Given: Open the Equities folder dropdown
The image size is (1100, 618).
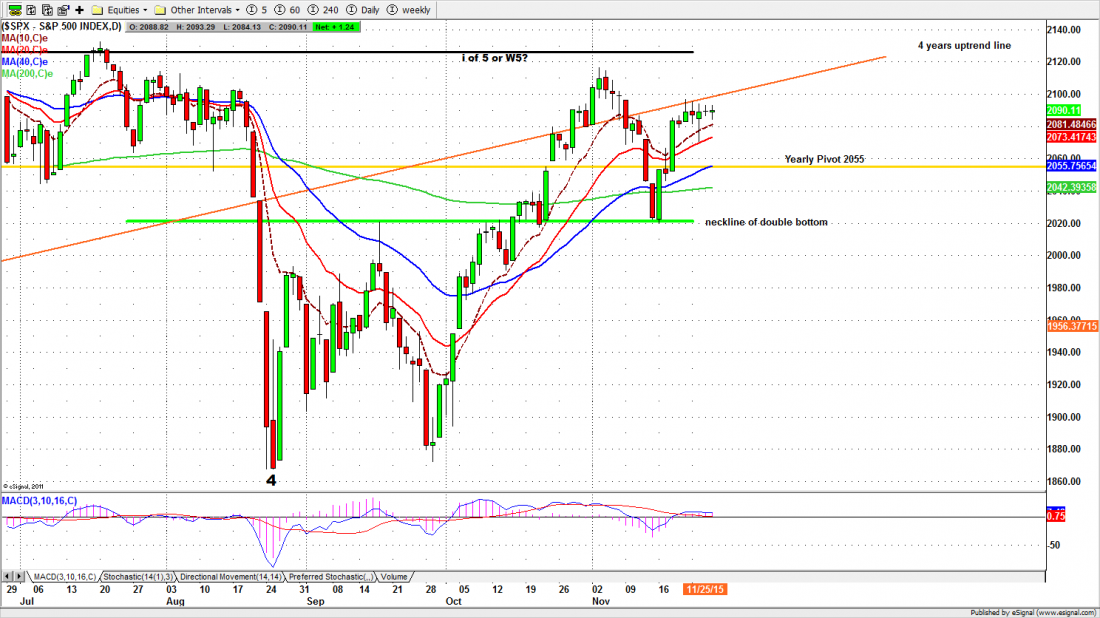Looking at the screenshot, I should pyautogui.click(x=120, y=9).
